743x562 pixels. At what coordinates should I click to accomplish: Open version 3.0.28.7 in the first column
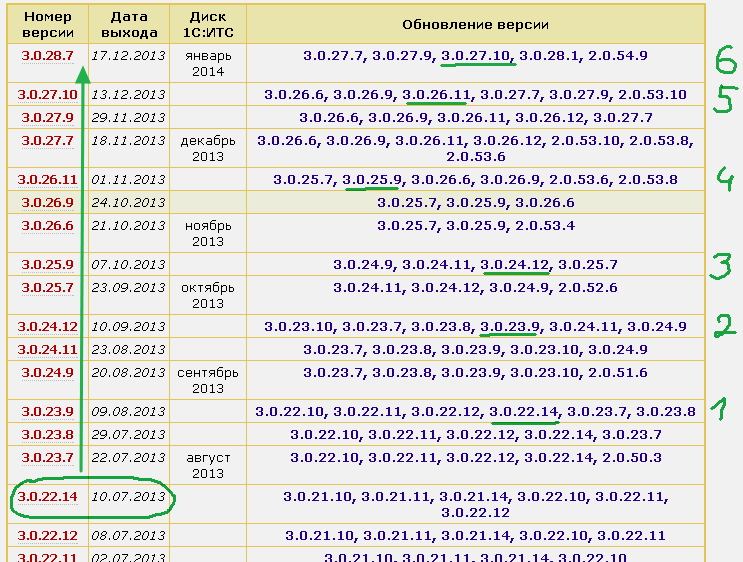47,56
